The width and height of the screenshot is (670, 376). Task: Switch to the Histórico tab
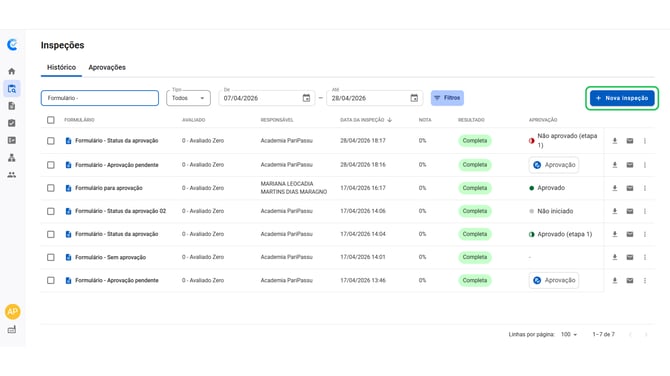click(x=62, y=68)
